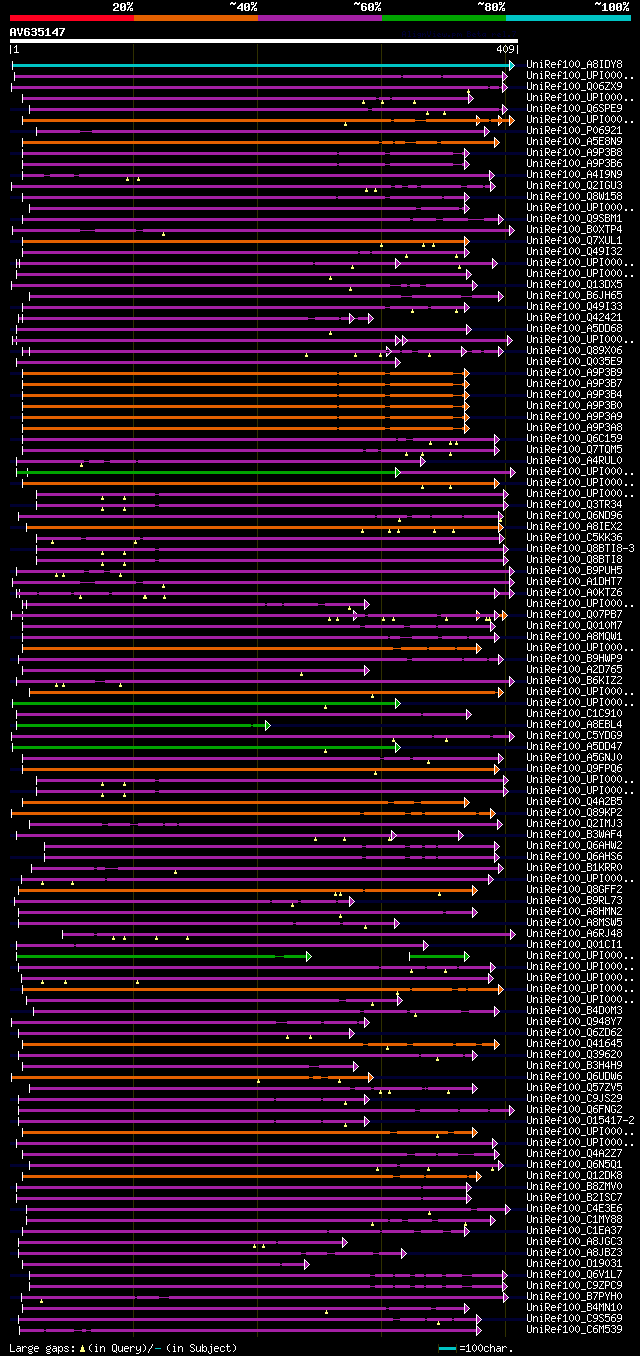Select hit label UniRef100_A4I9N9
Image resolution: width=640 pixels, height=1356 pixels.
click(576, 175)
